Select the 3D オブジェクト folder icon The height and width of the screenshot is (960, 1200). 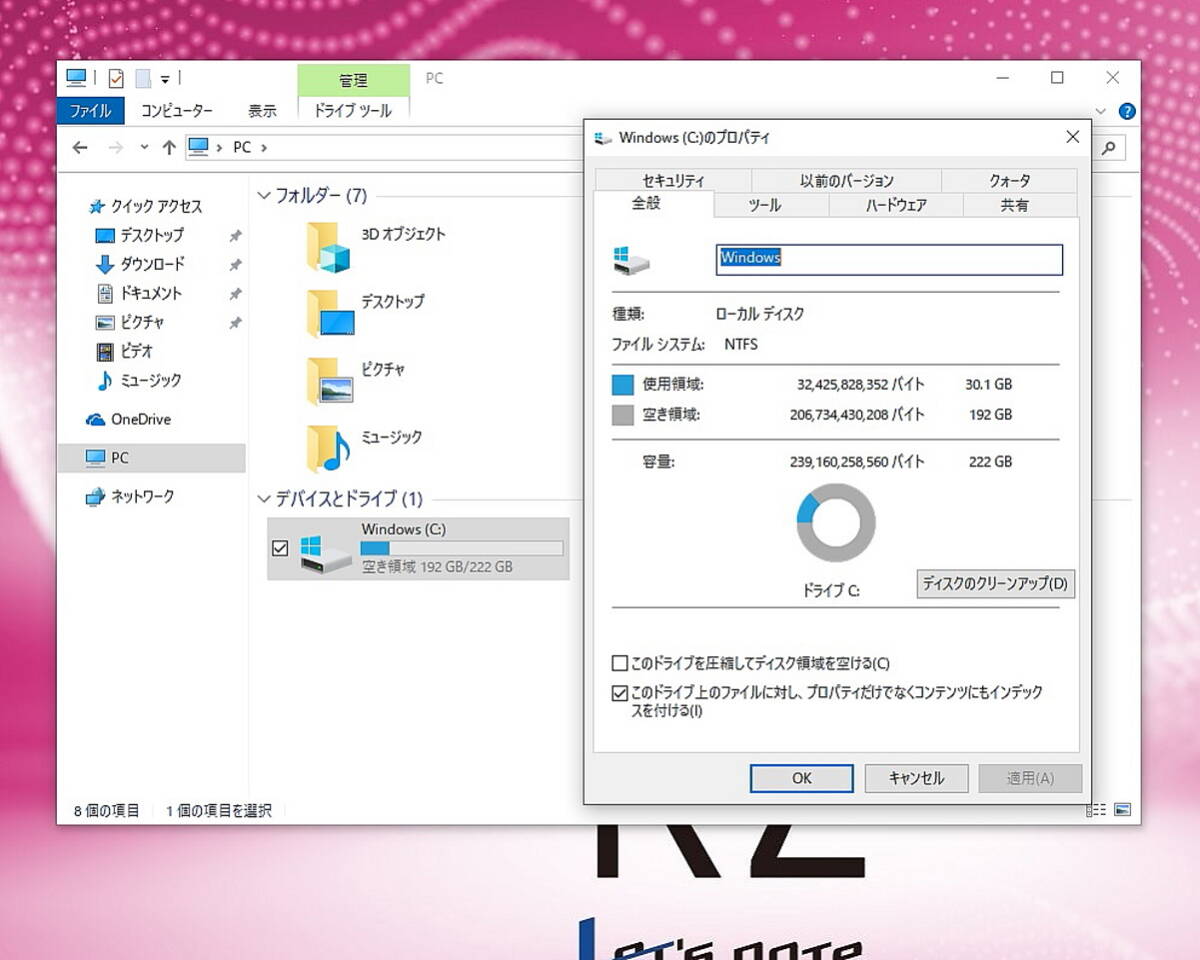click(x=328, y=248)
